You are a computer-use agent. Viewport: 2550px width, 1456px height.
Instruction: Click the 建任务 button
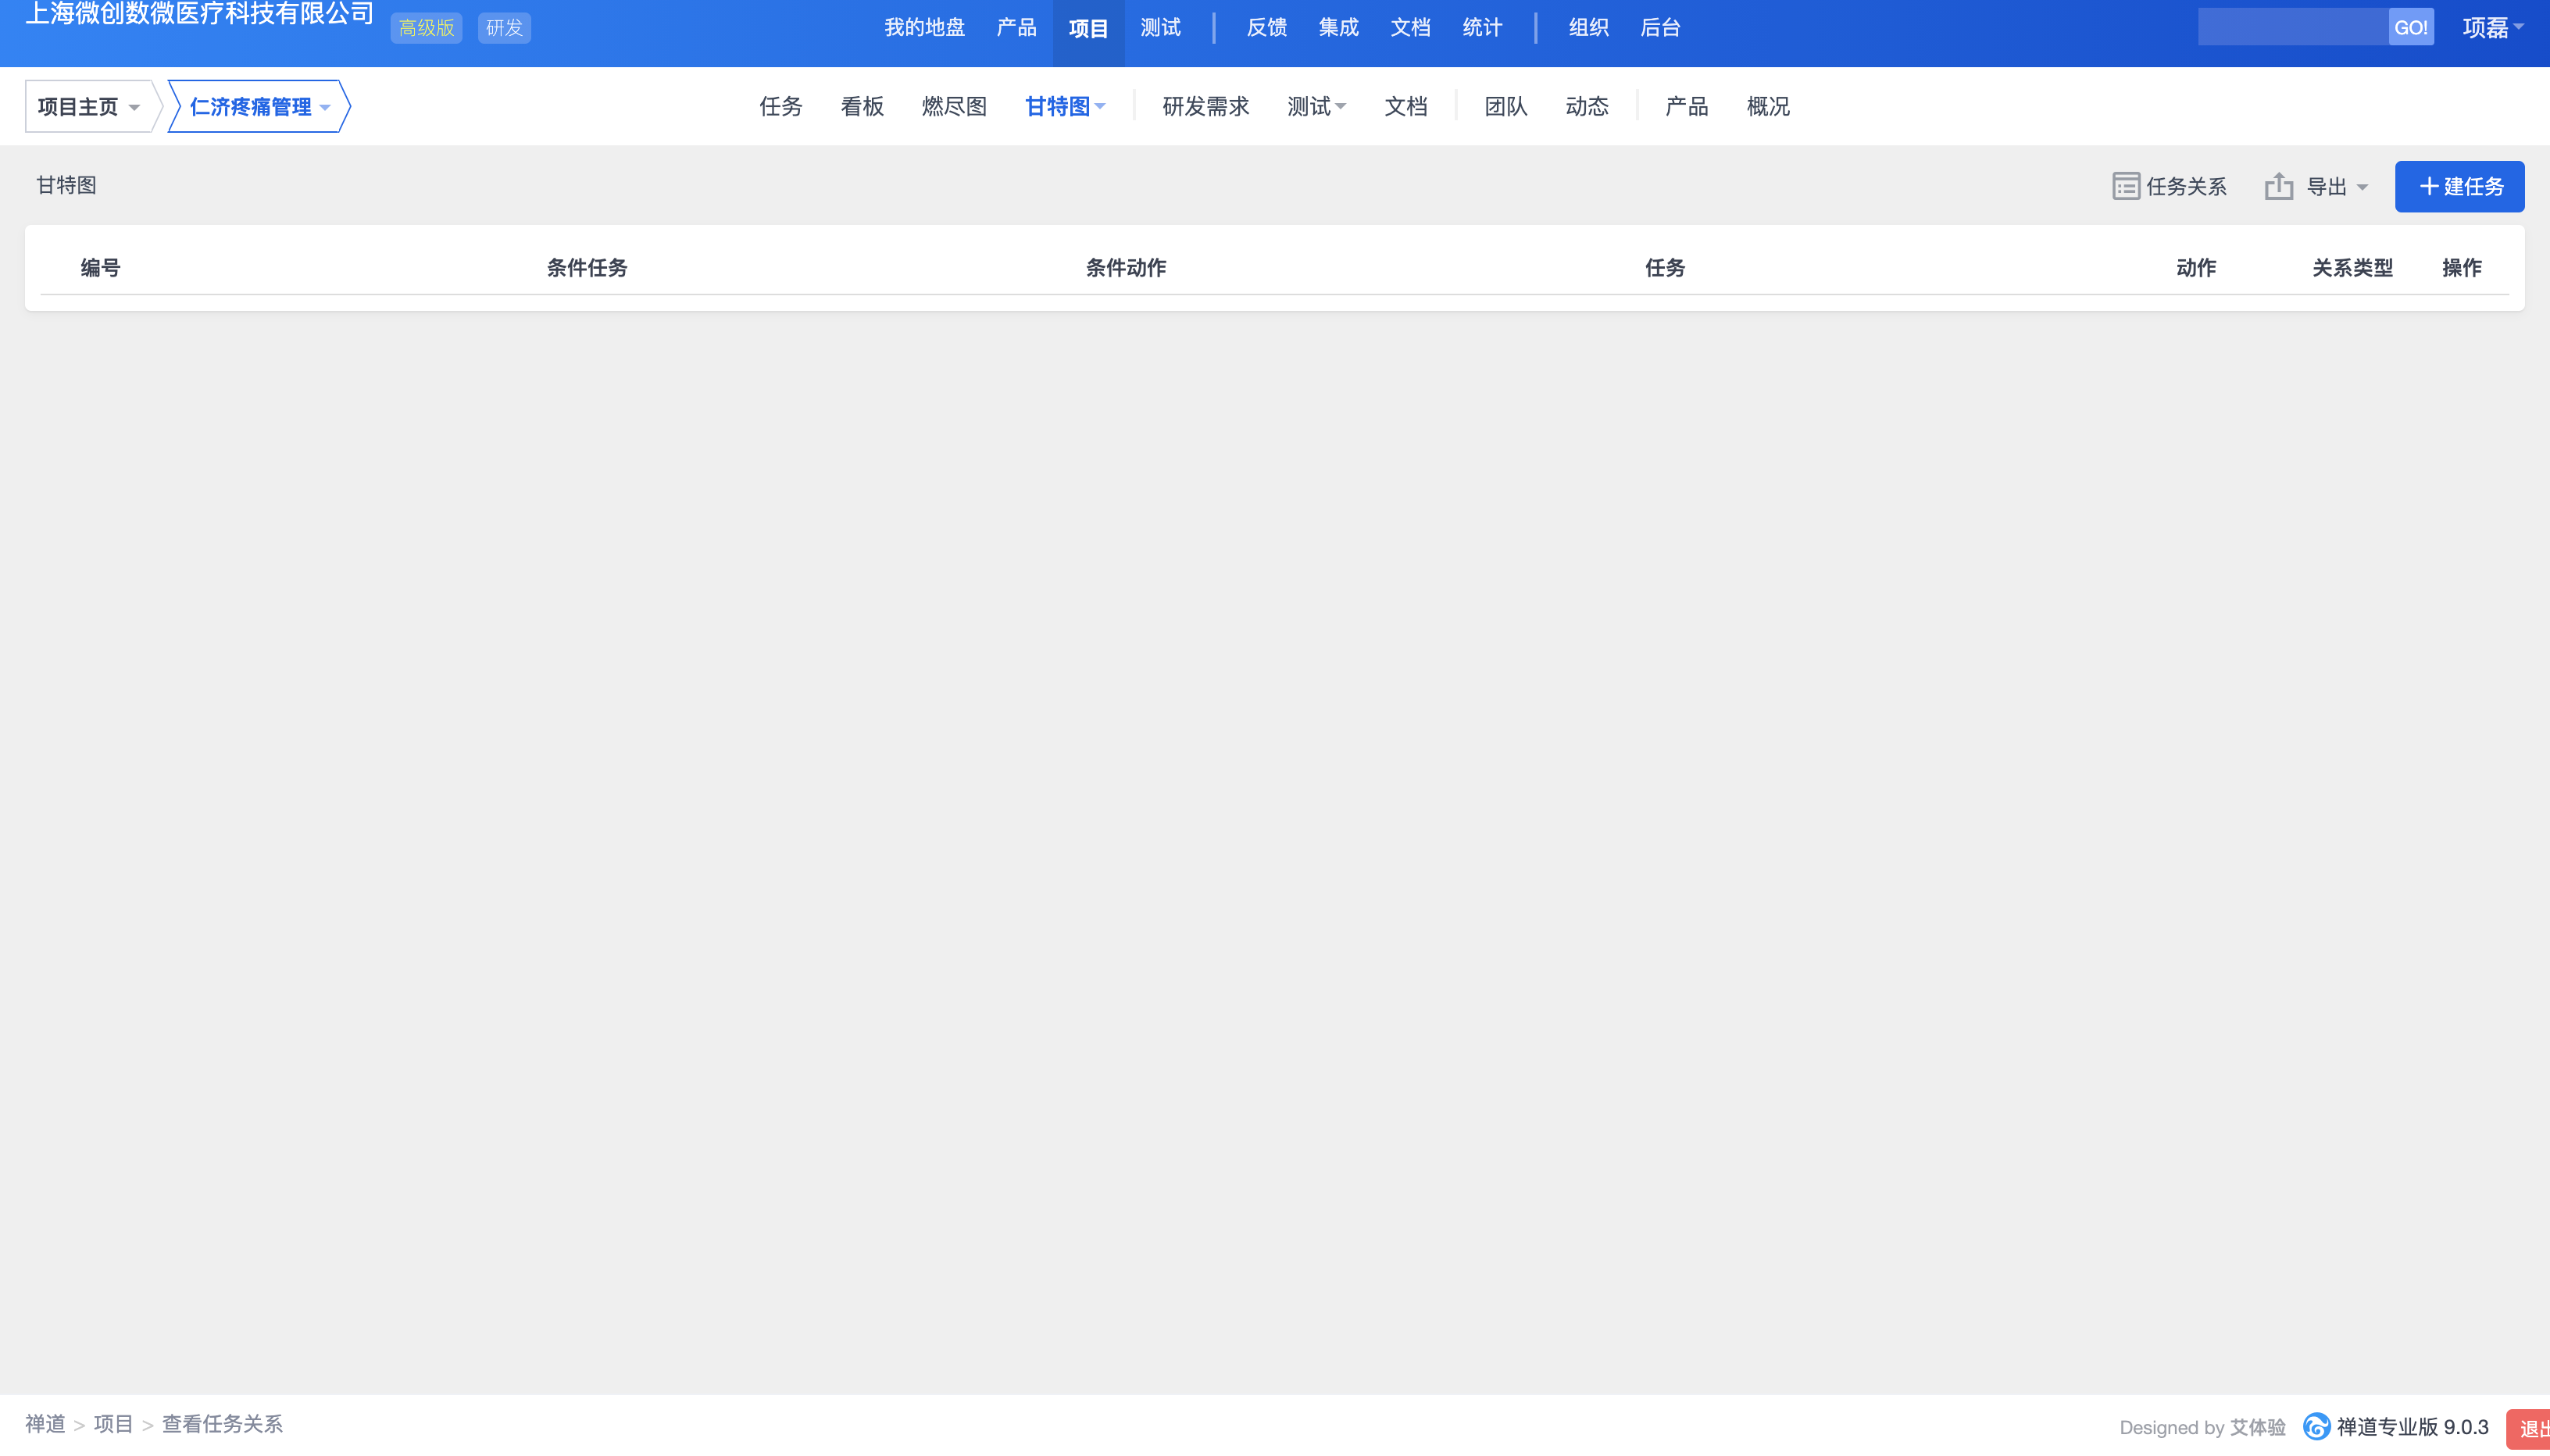(2459, 186)
